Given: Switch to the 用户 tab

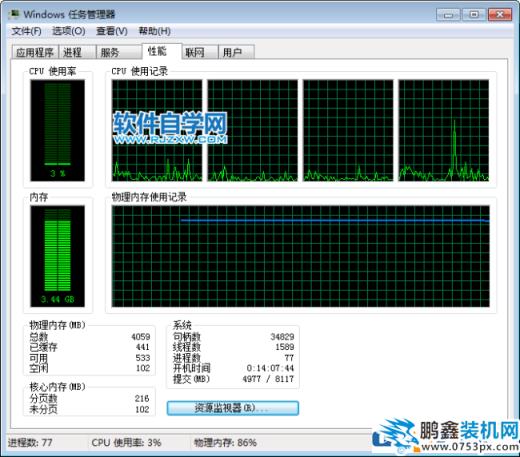Looking at the screenshot, I should 236,52.
